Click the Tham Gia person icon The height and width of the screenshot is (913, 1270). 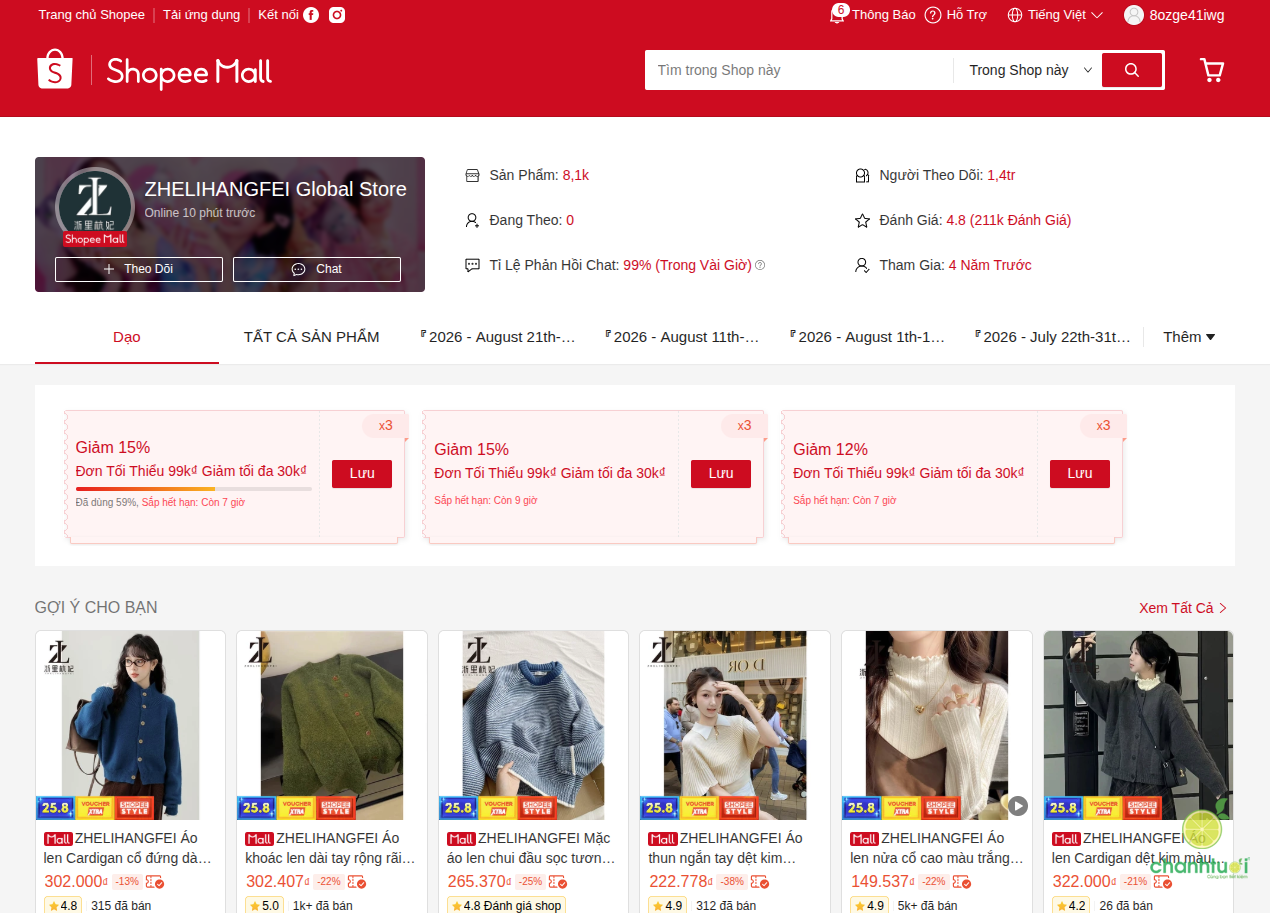coord(862,265)
